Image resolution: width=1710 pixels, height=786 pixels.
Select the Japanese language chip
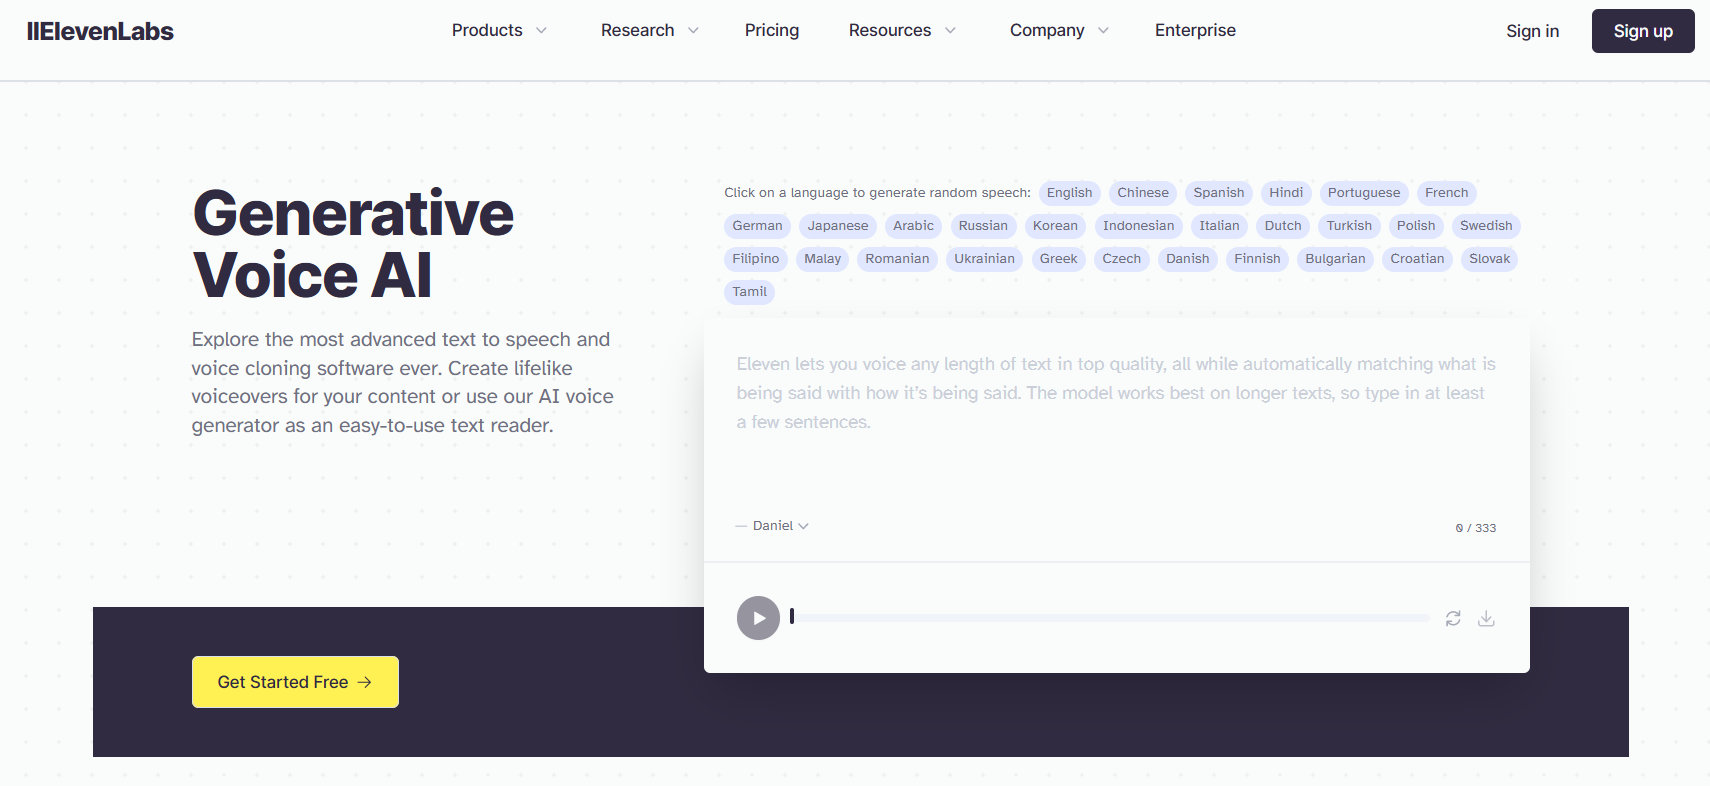[x=838, y=226]
